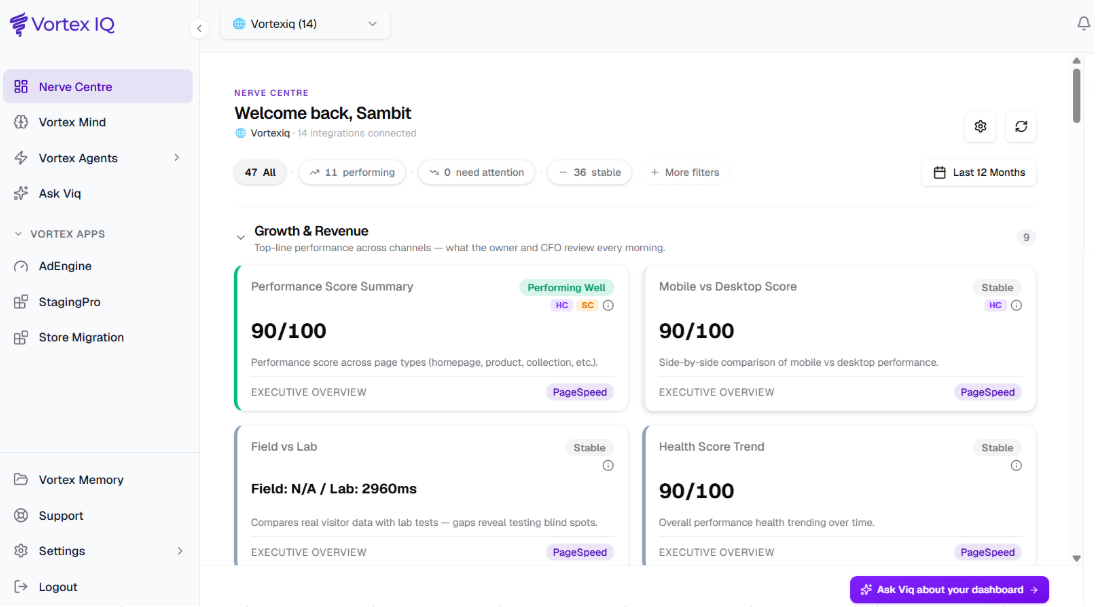This screenshot has width=1103, height=607.
Task: Click the Performing Well status badge
Action: click(566, 287)
